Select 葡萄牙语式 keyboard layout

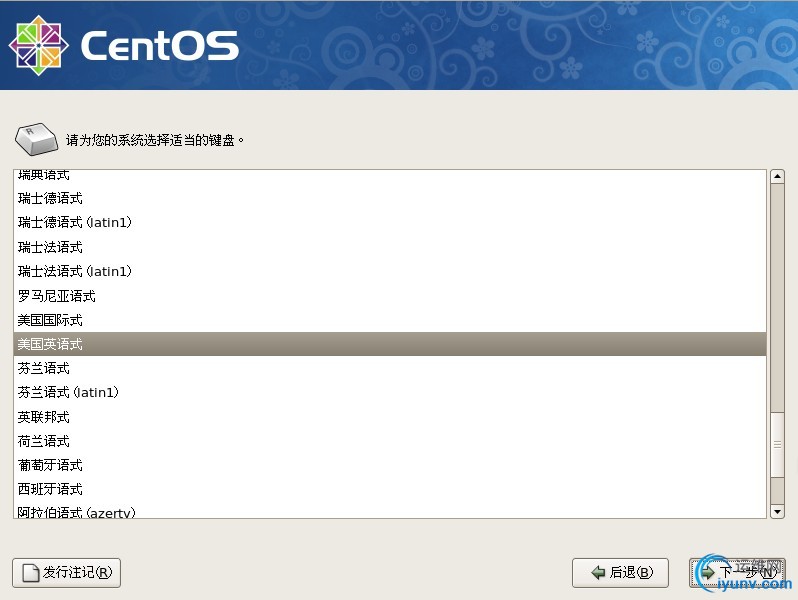tap(50, 465)
